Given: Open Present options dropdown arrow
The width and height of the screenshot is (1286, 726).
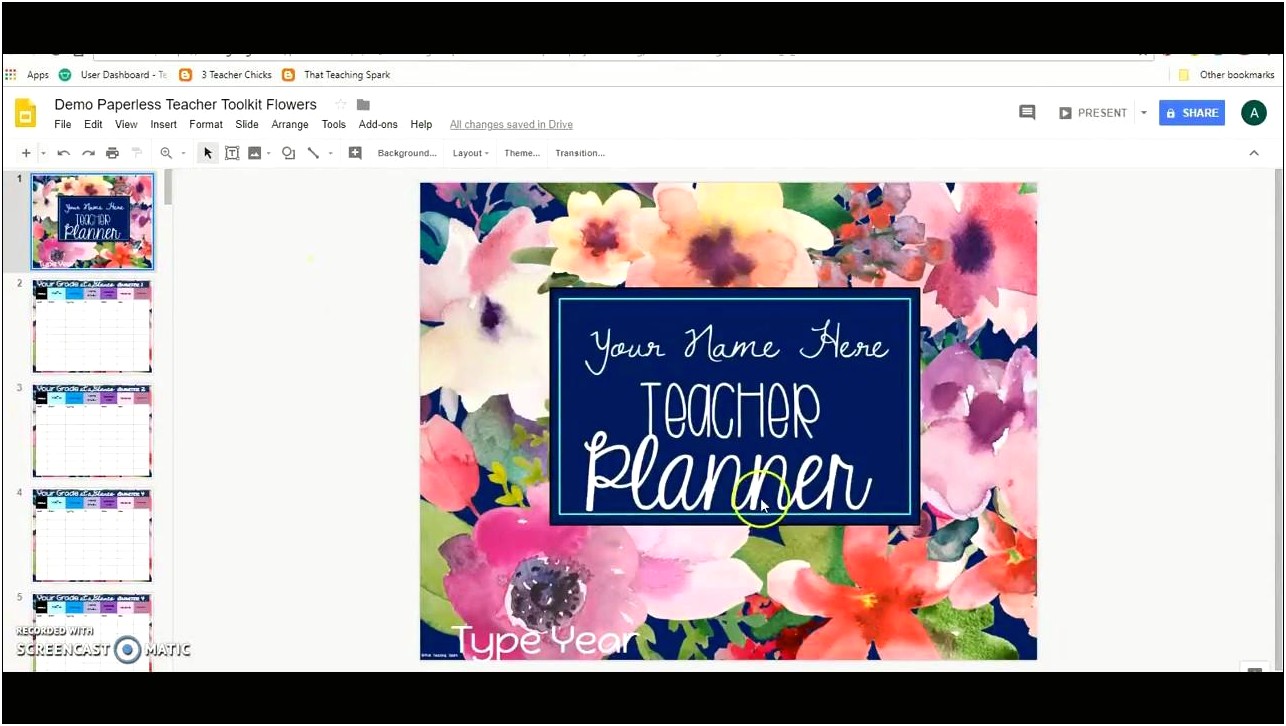Looking at the screenshot, I should coord(1144,113).
